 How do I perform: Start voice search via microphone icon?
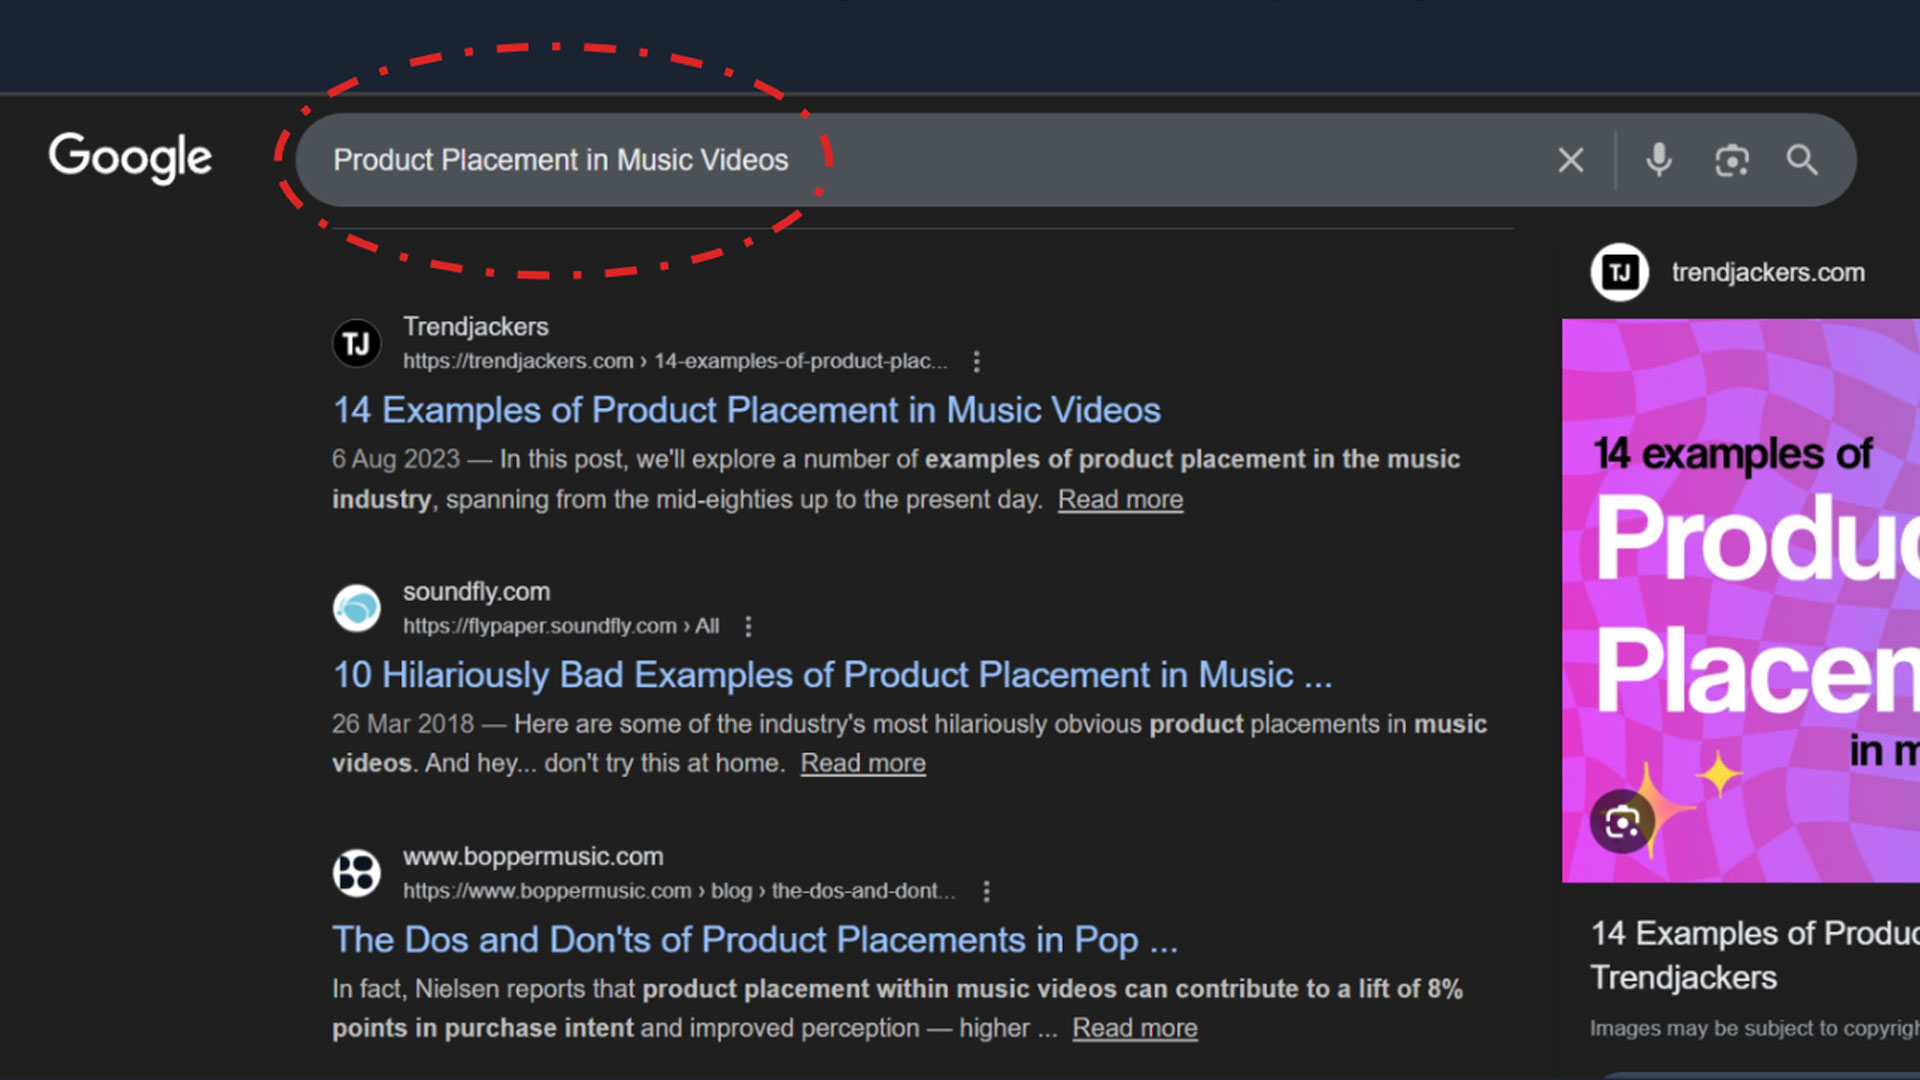1658,160
